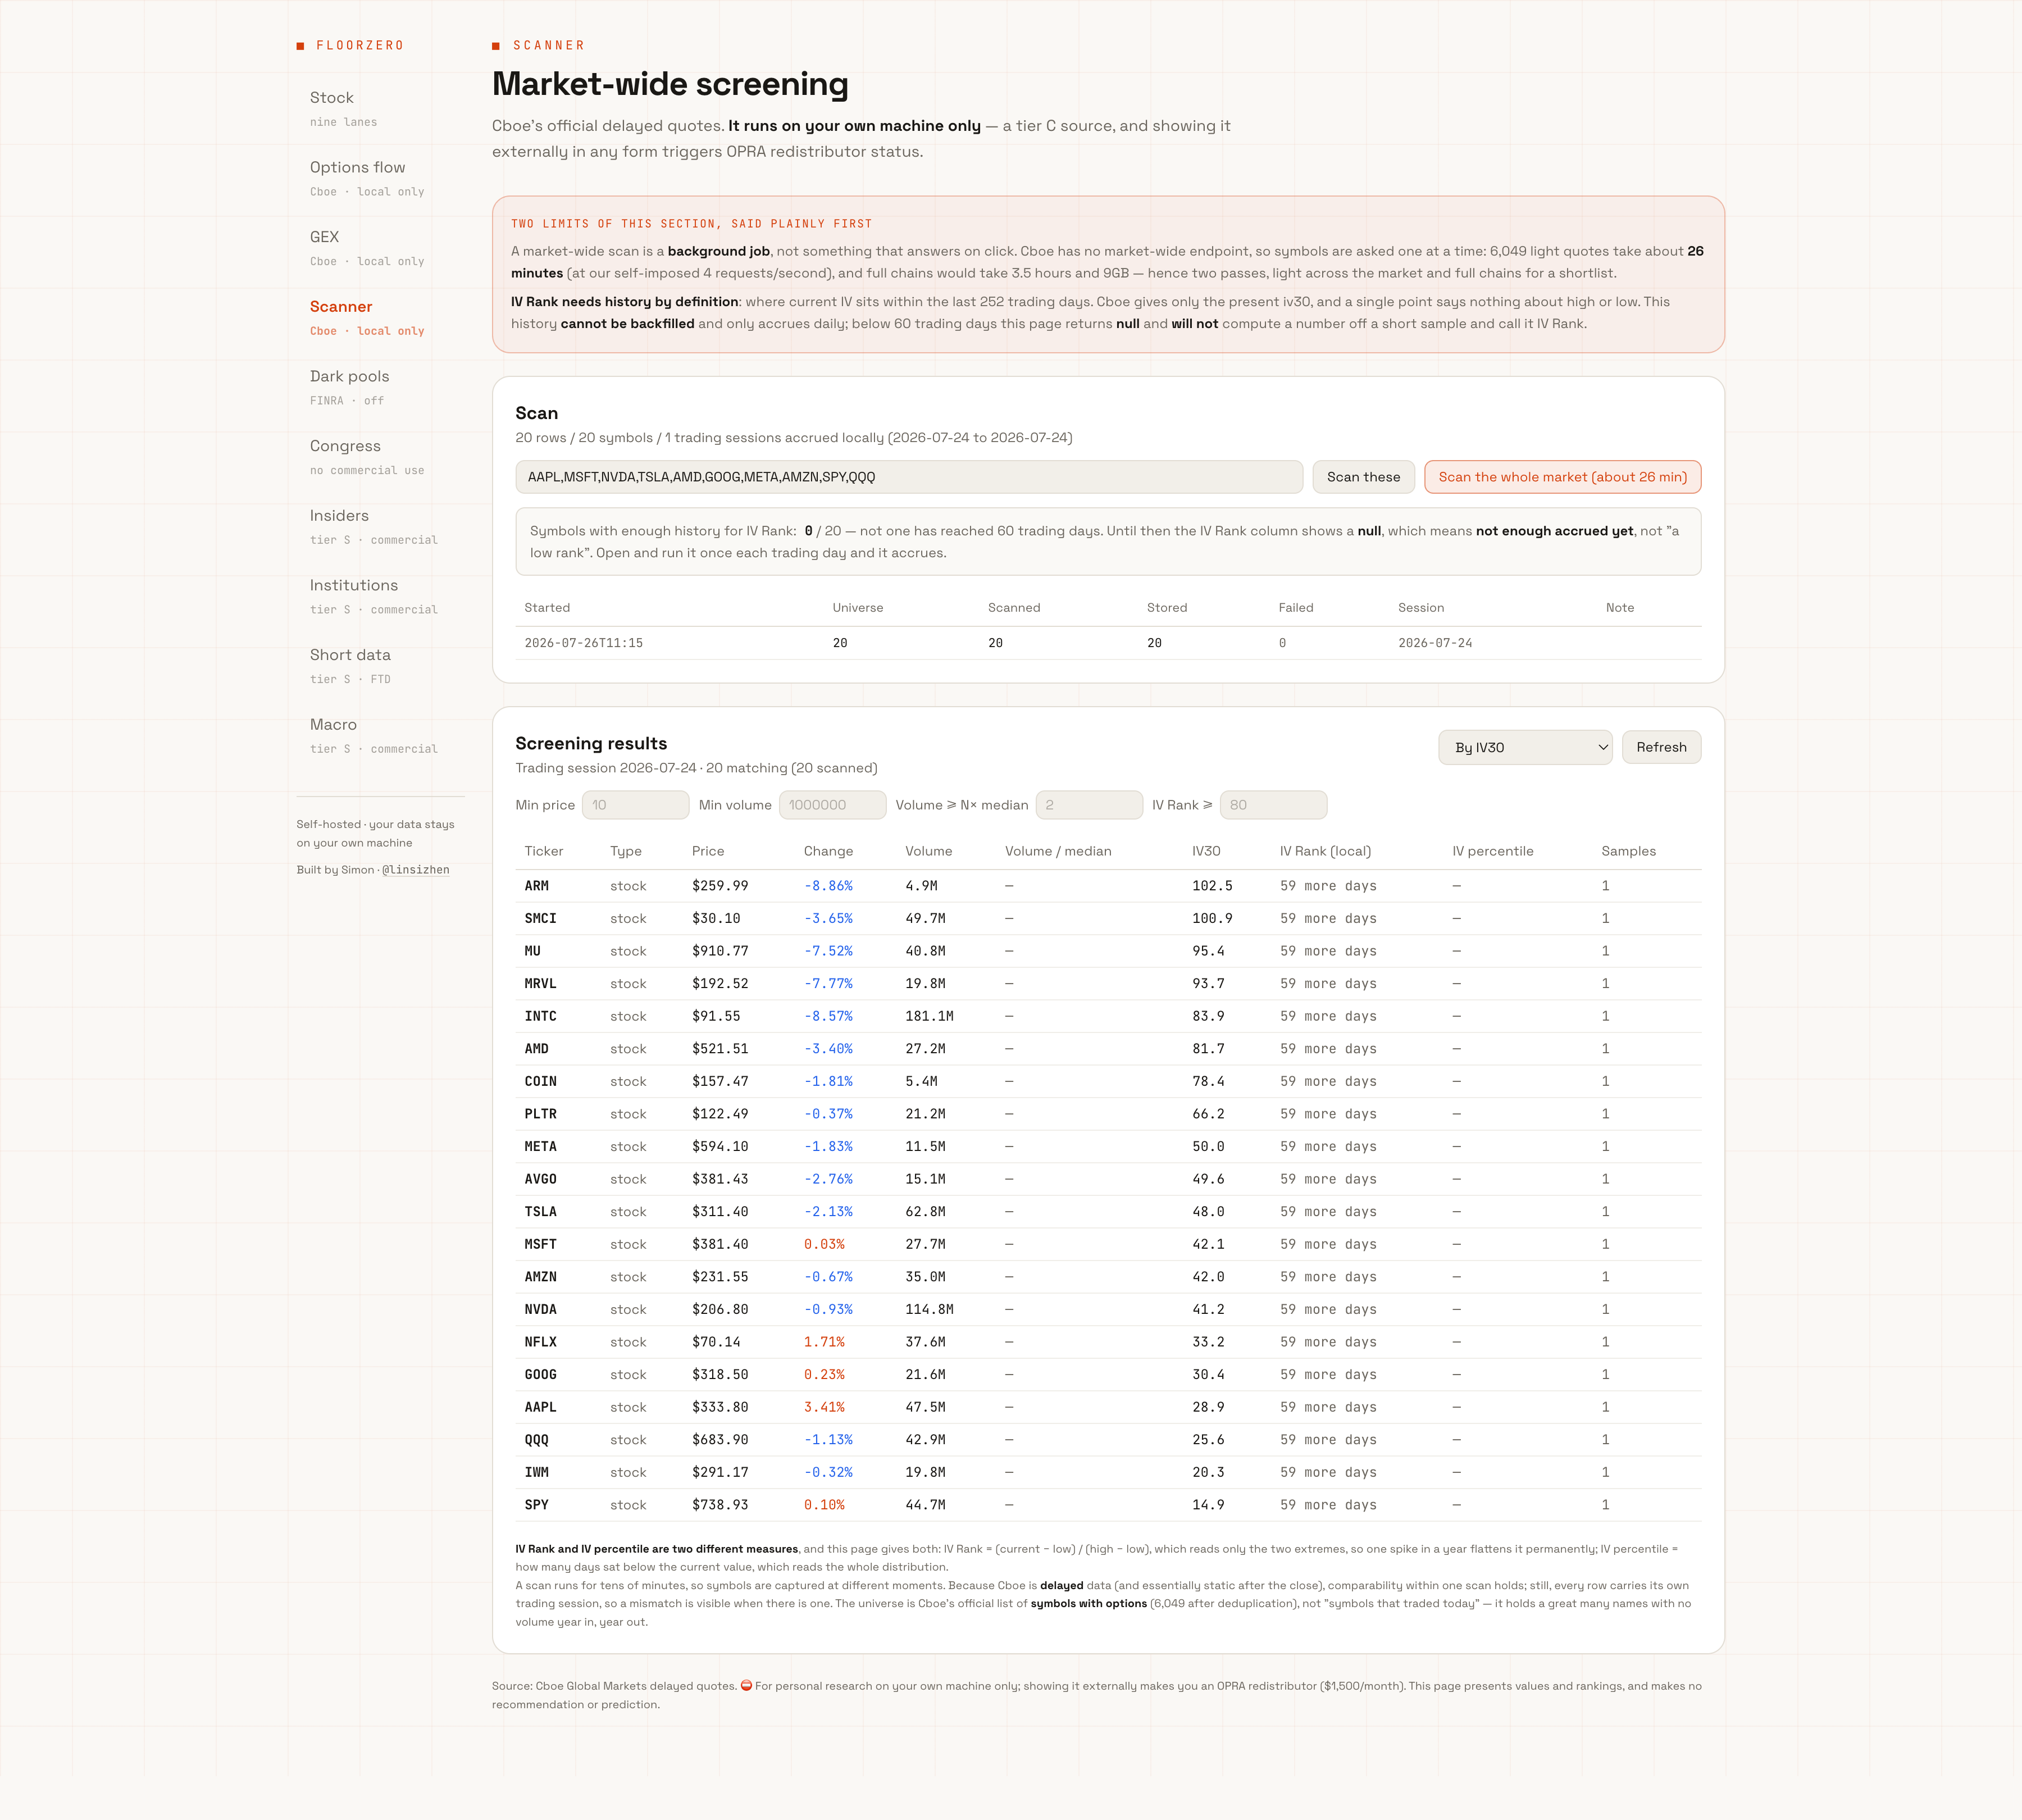Click SPY's IV30 value 14.9
The image size is (2022, 1820).
(1208, 1505)
